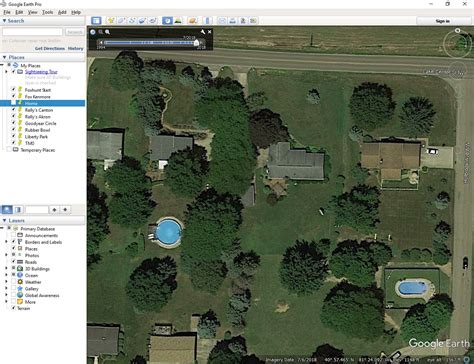Open the Add menu

[x=62, y=12]
